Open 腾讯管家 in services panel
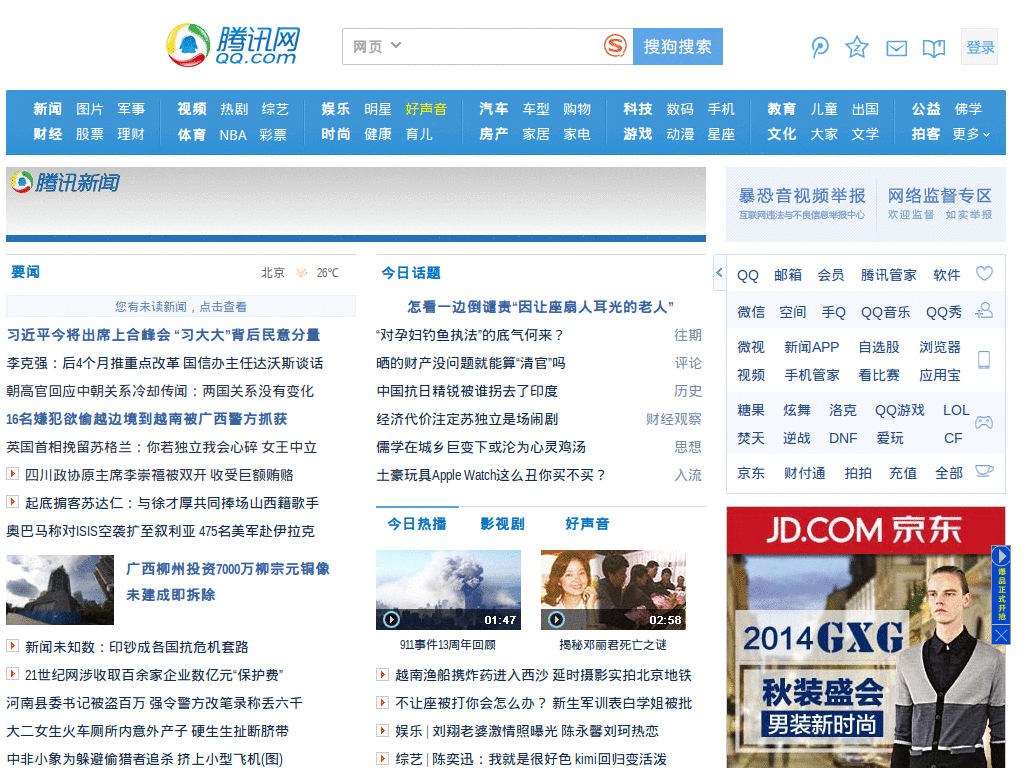 click(888, 275)
